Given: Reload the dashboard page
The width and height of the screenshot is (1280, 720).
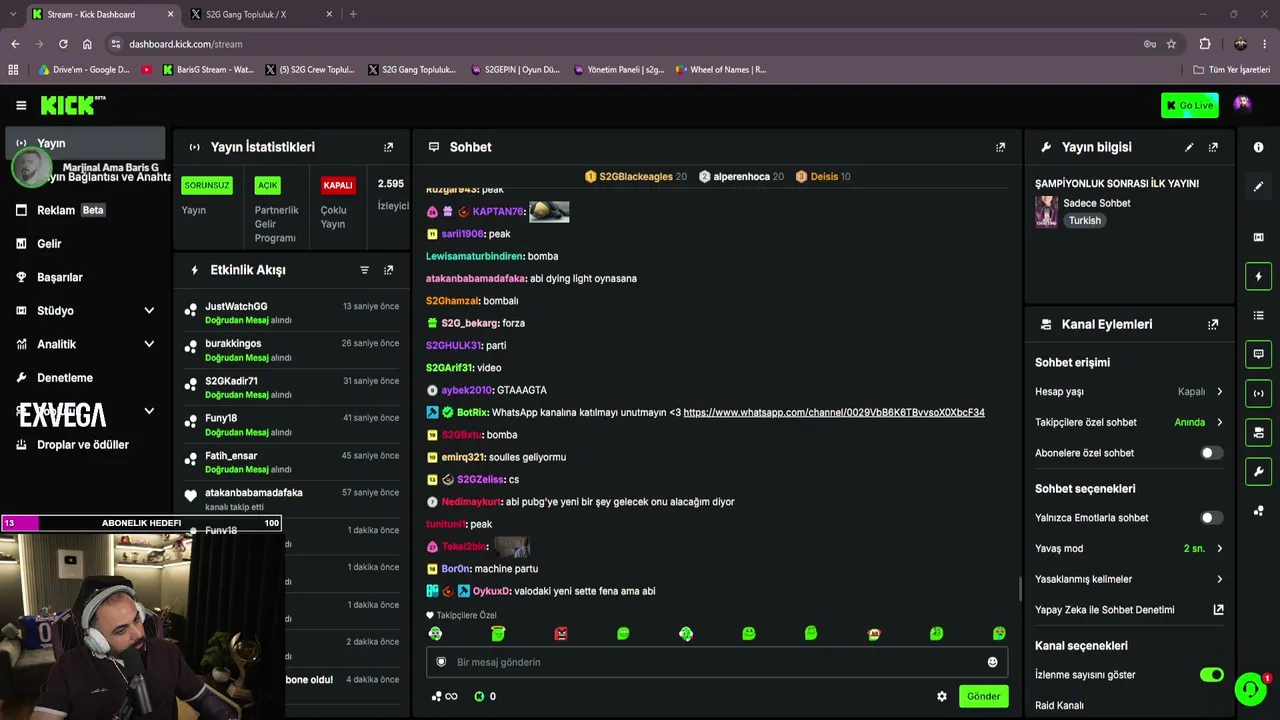Looking at the screenshot, I should pyautogui.click(x=63, y=44).
